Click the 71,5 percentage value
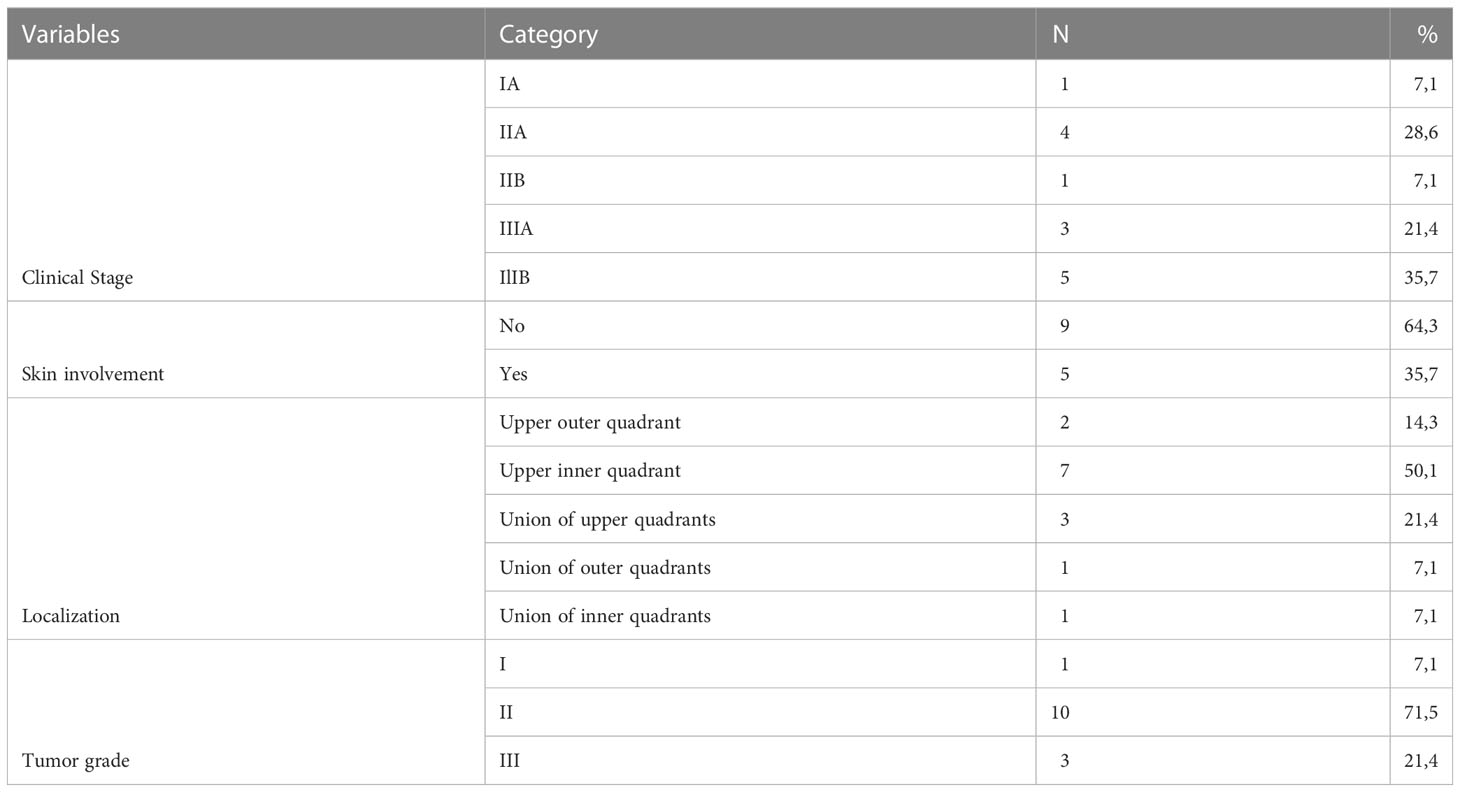Screen dimensions: 1460x792 [x=1420, y=713]
